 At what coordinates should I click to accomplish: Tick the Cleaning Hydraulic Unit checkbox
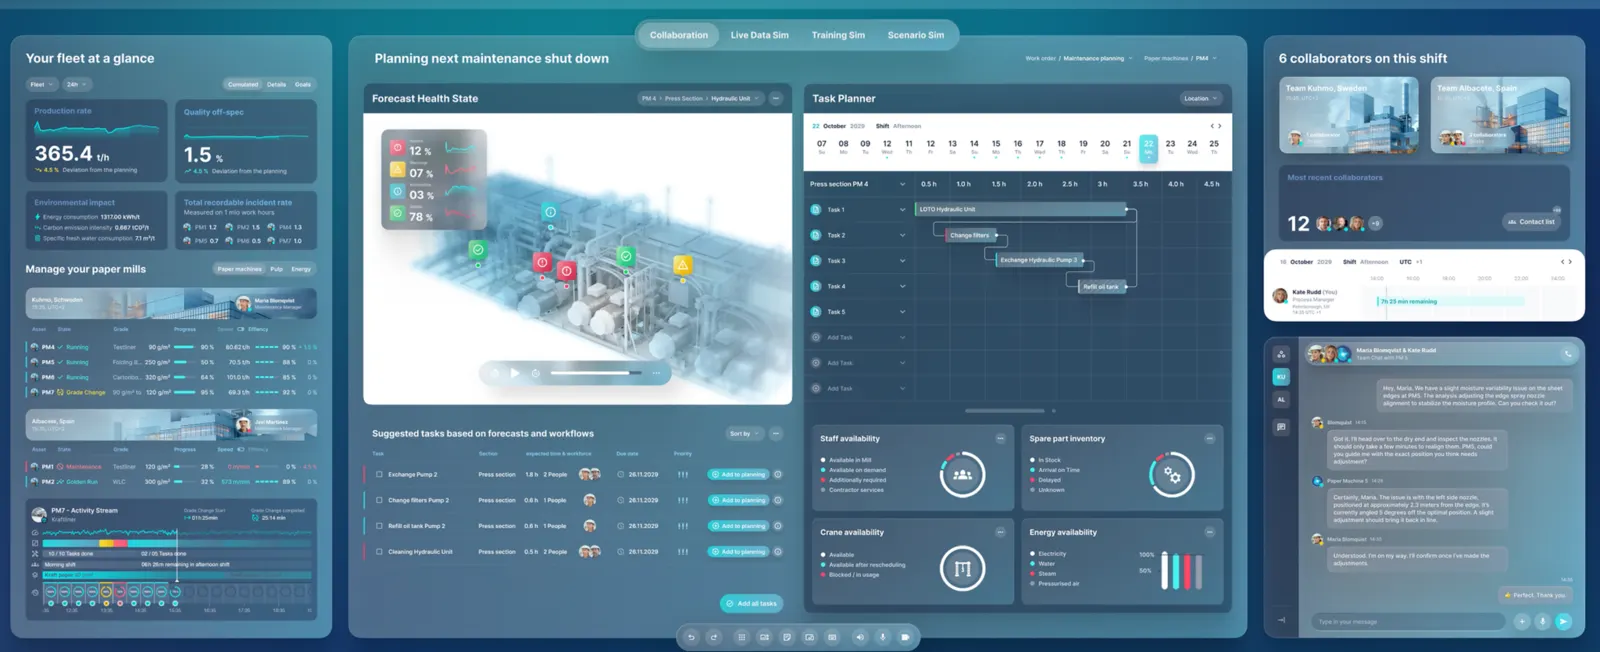pos(379,552)
